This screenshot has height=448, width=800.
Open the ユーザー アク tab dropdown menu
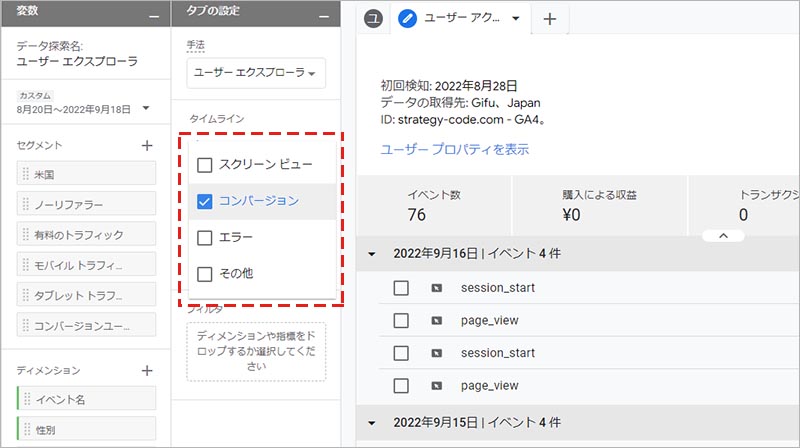[516, 18]
